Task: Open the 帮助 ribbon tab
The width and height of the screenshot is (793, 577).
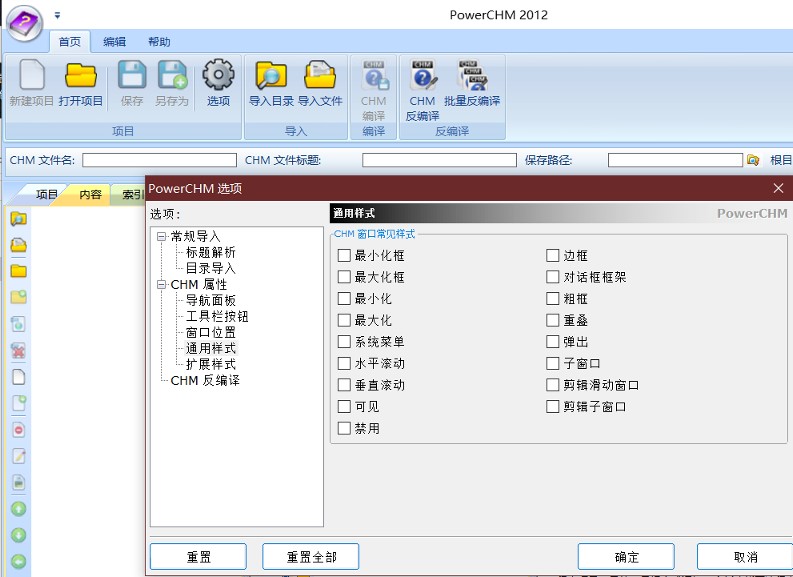Action: coord(158,42)
